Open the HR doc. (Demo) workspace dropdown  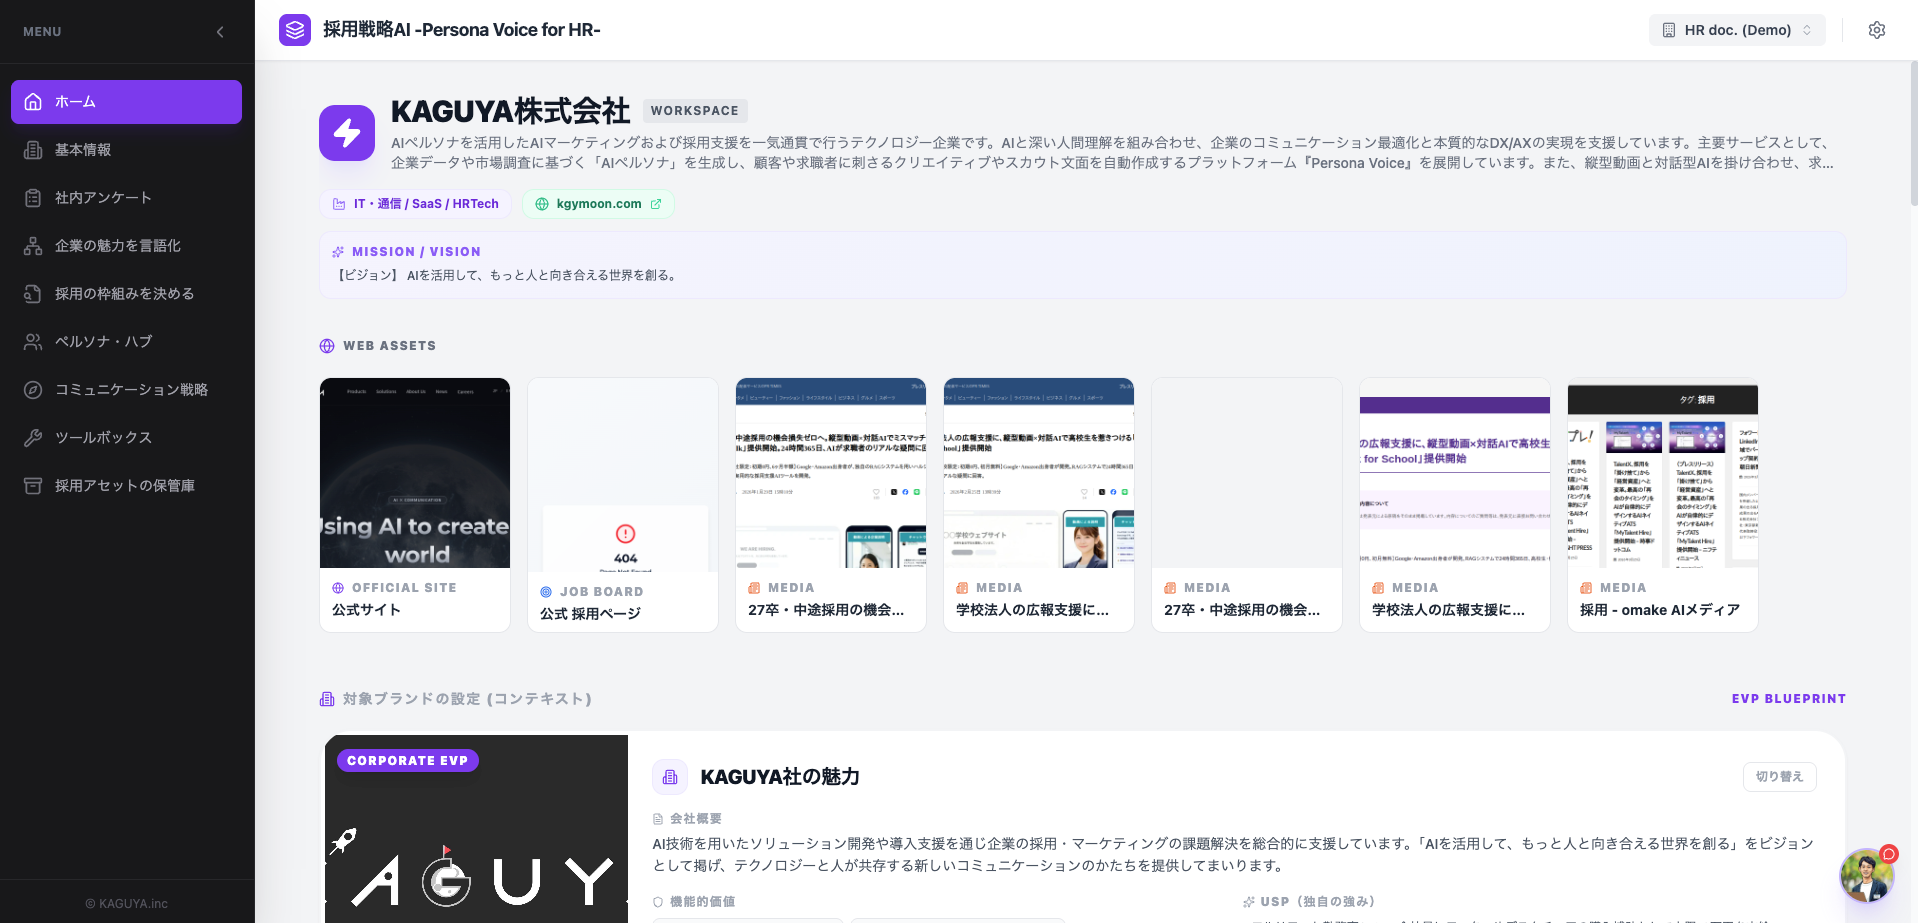(x=1737, y=30)
